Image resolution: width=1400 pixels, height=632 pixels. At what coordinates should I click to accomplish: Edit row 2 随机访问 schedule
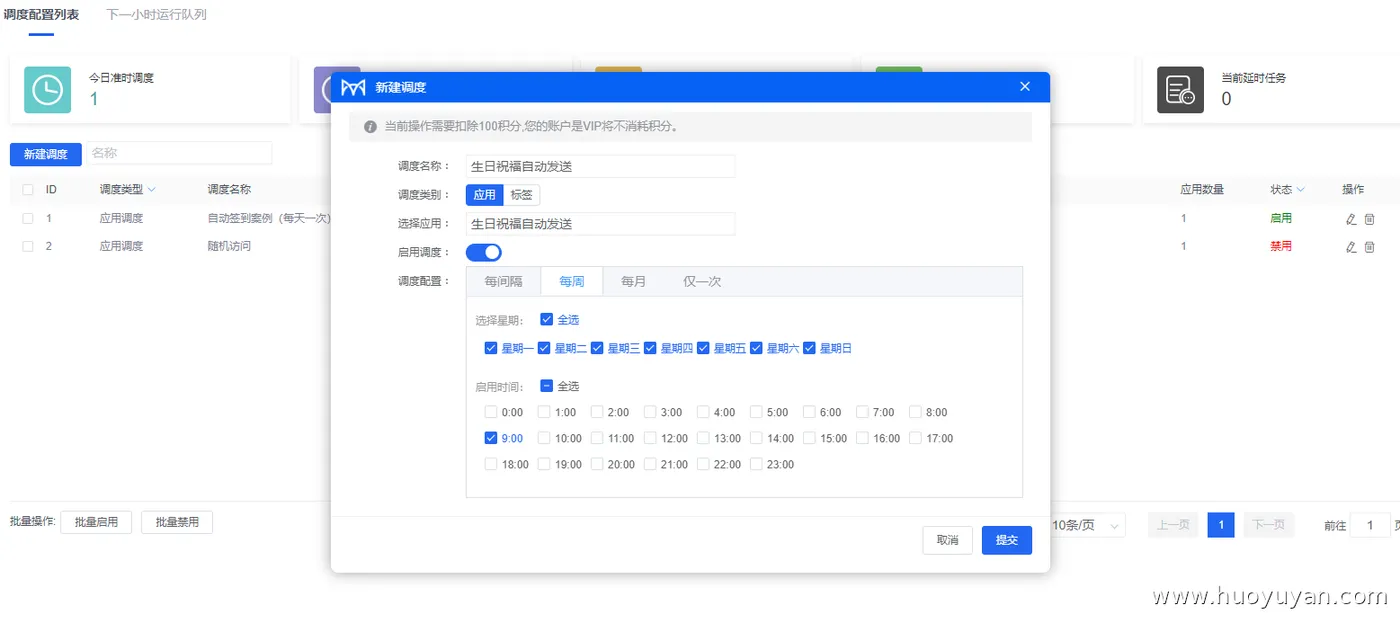[x=1351, y=247]
